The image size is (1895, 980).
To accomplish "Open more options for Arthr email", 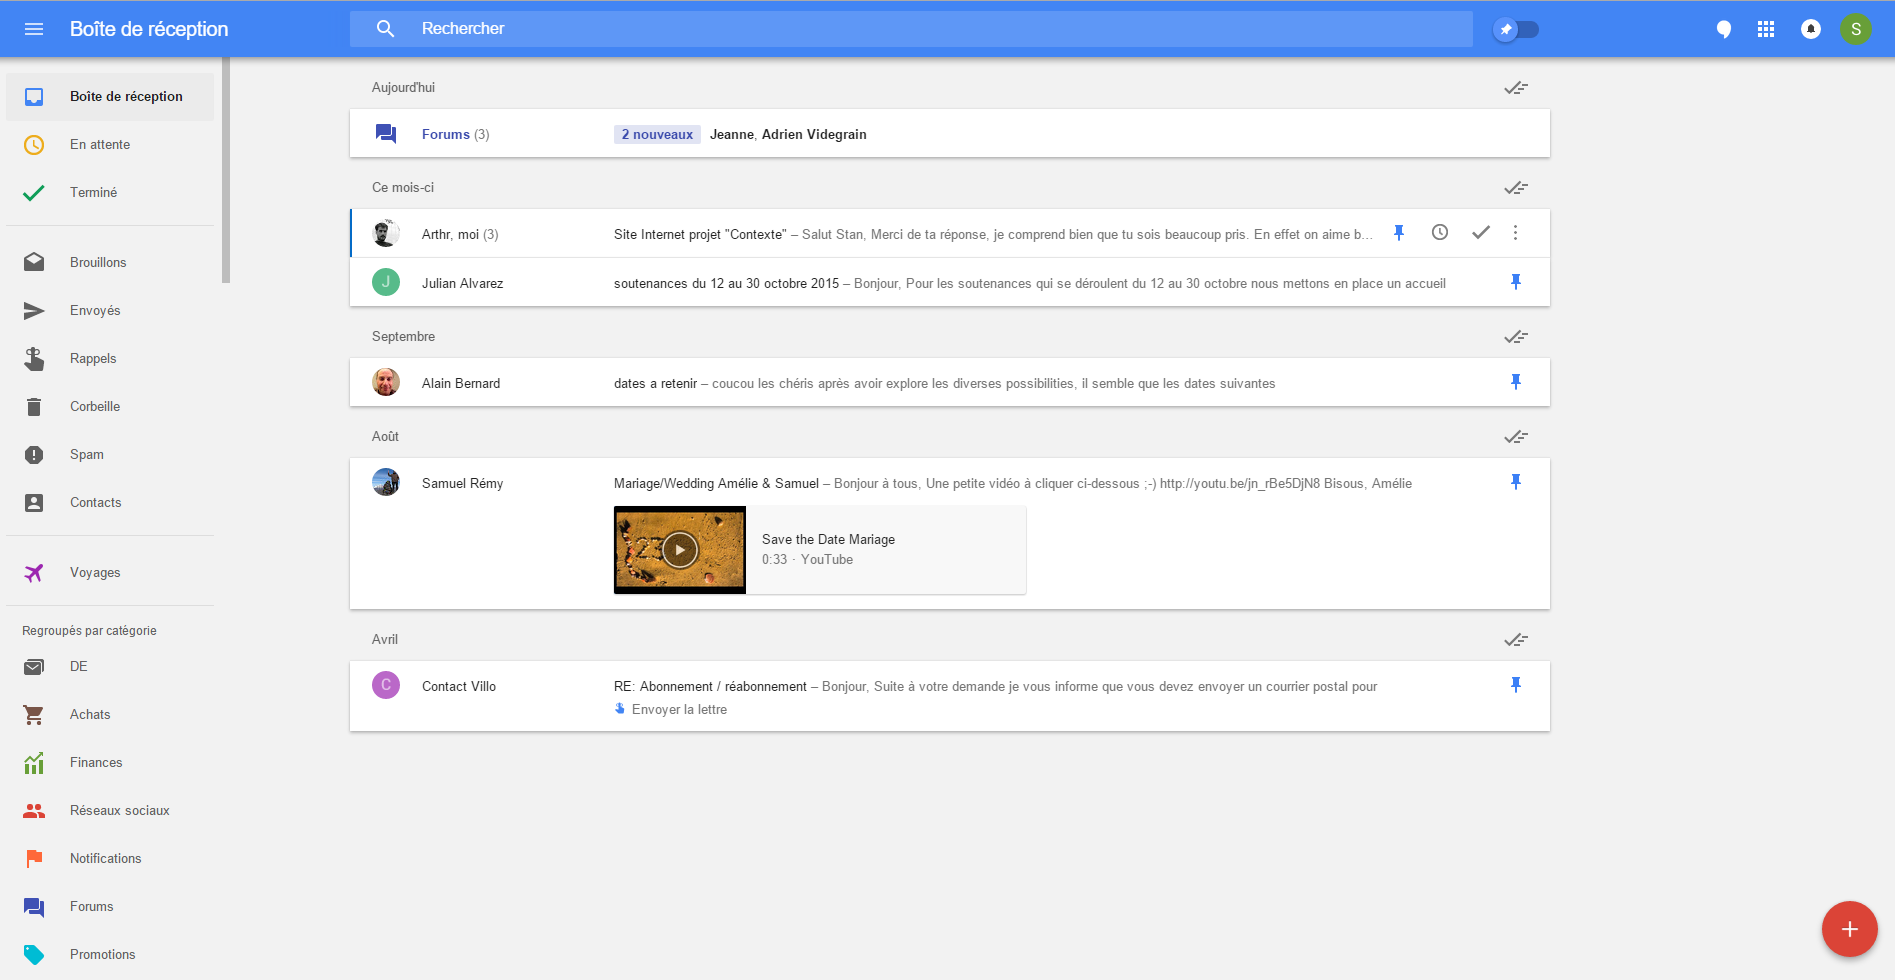I will pos(1516,233).
